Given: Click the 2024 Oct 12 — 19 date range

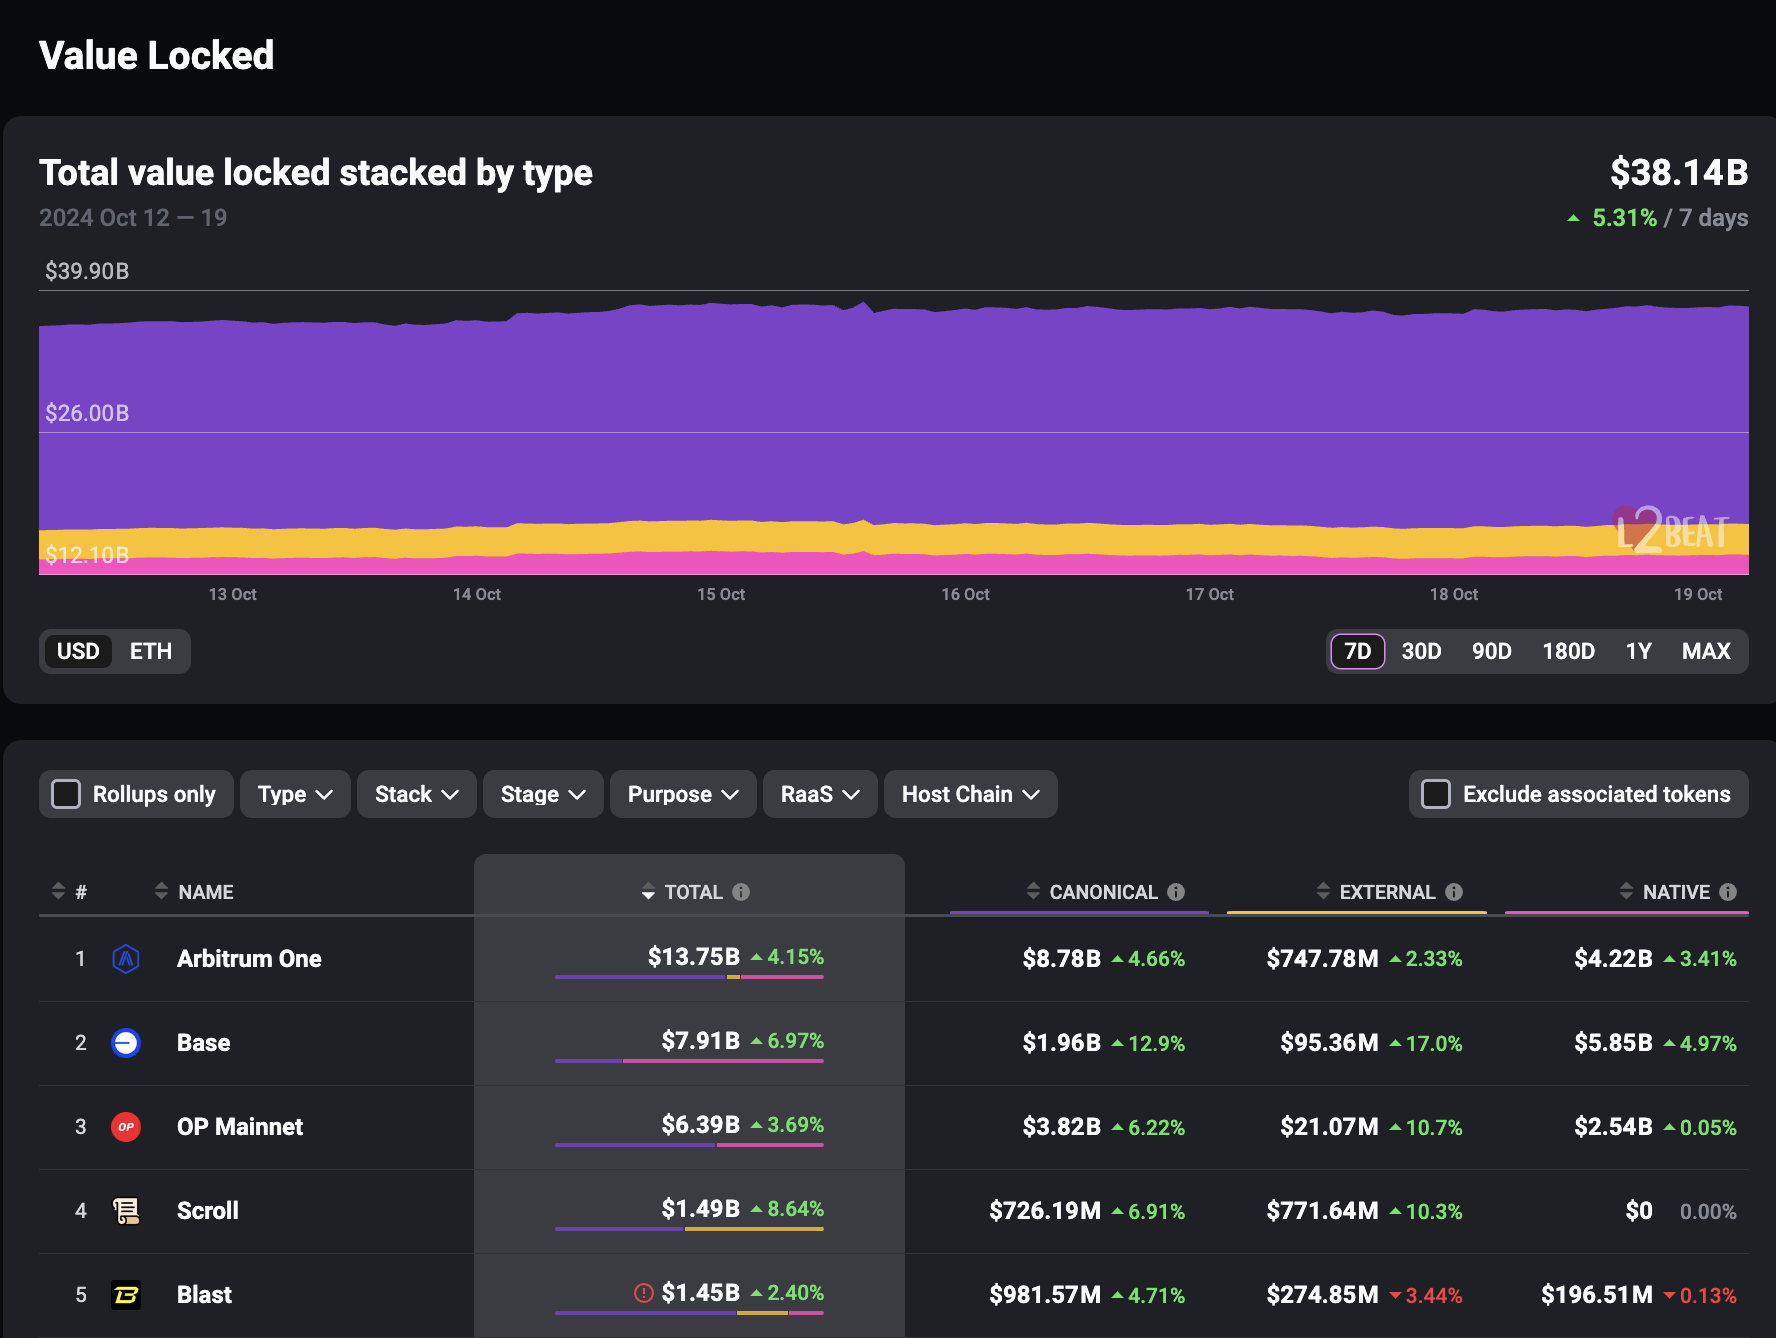Looking at the screenshot, I should (x=133, y=218).
